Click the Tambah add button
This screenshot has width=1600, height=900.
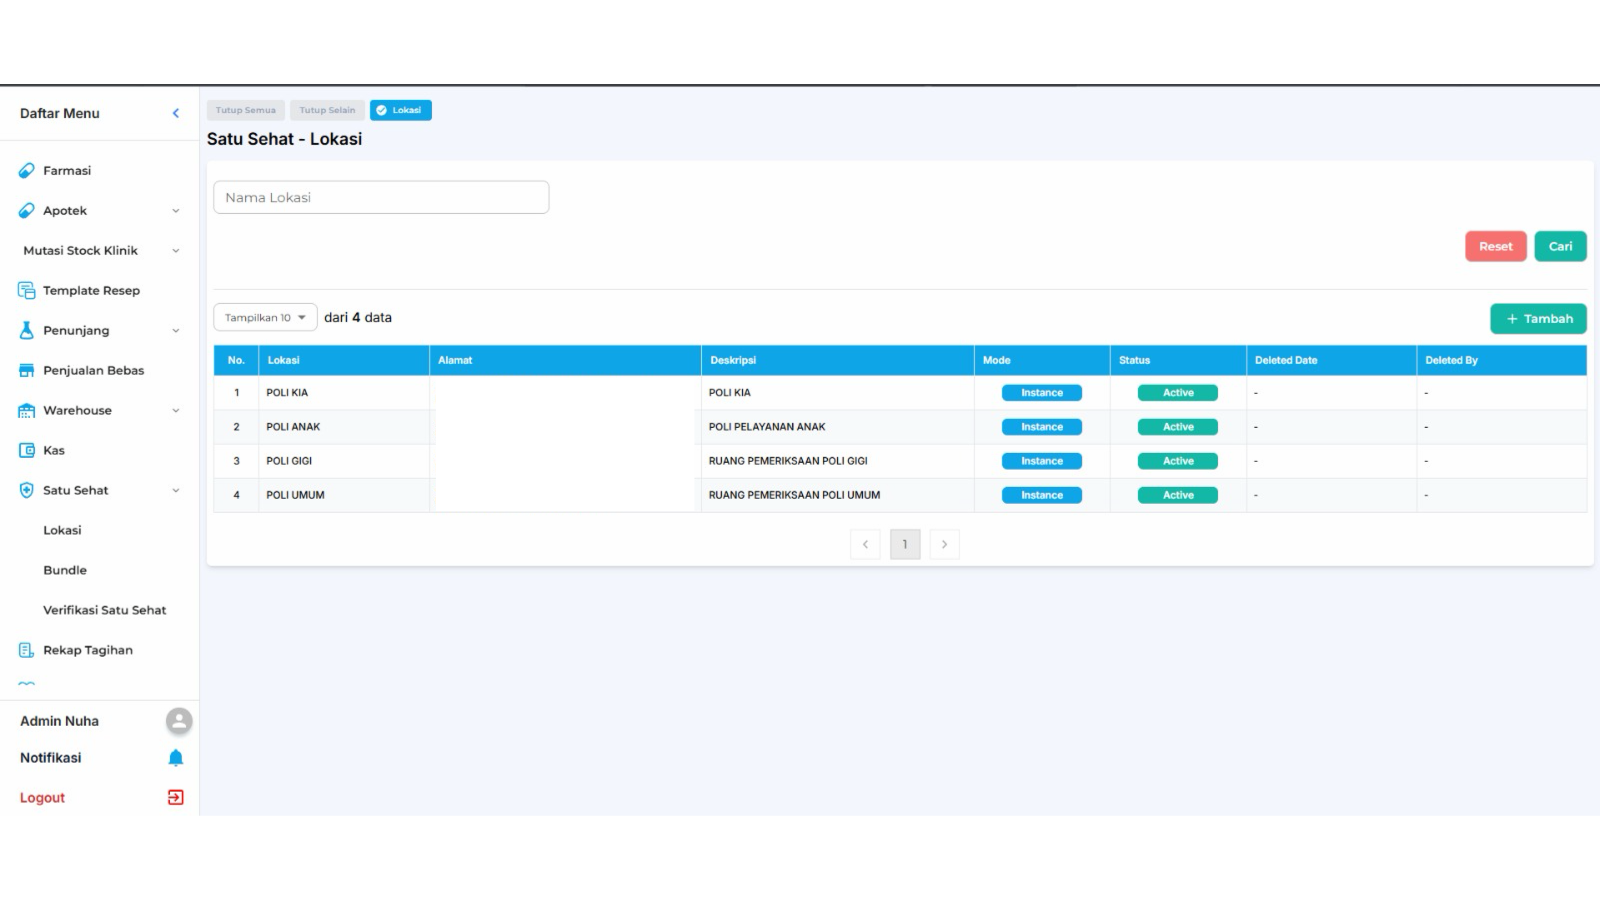point(1539,319)
